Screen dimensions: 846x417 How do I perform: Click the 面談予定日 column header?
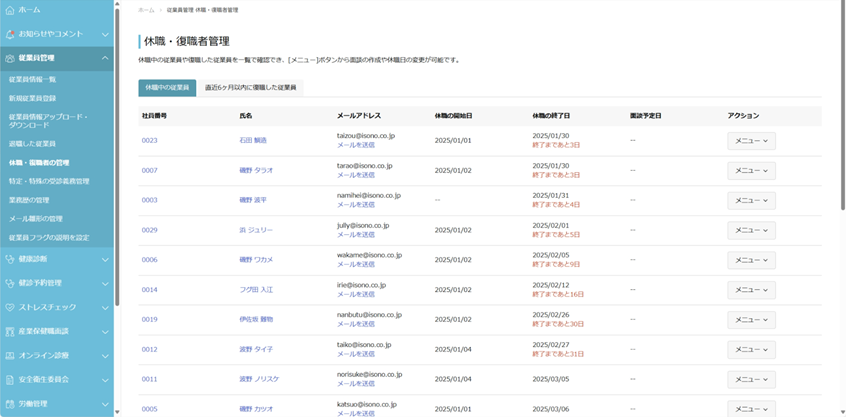645,116
